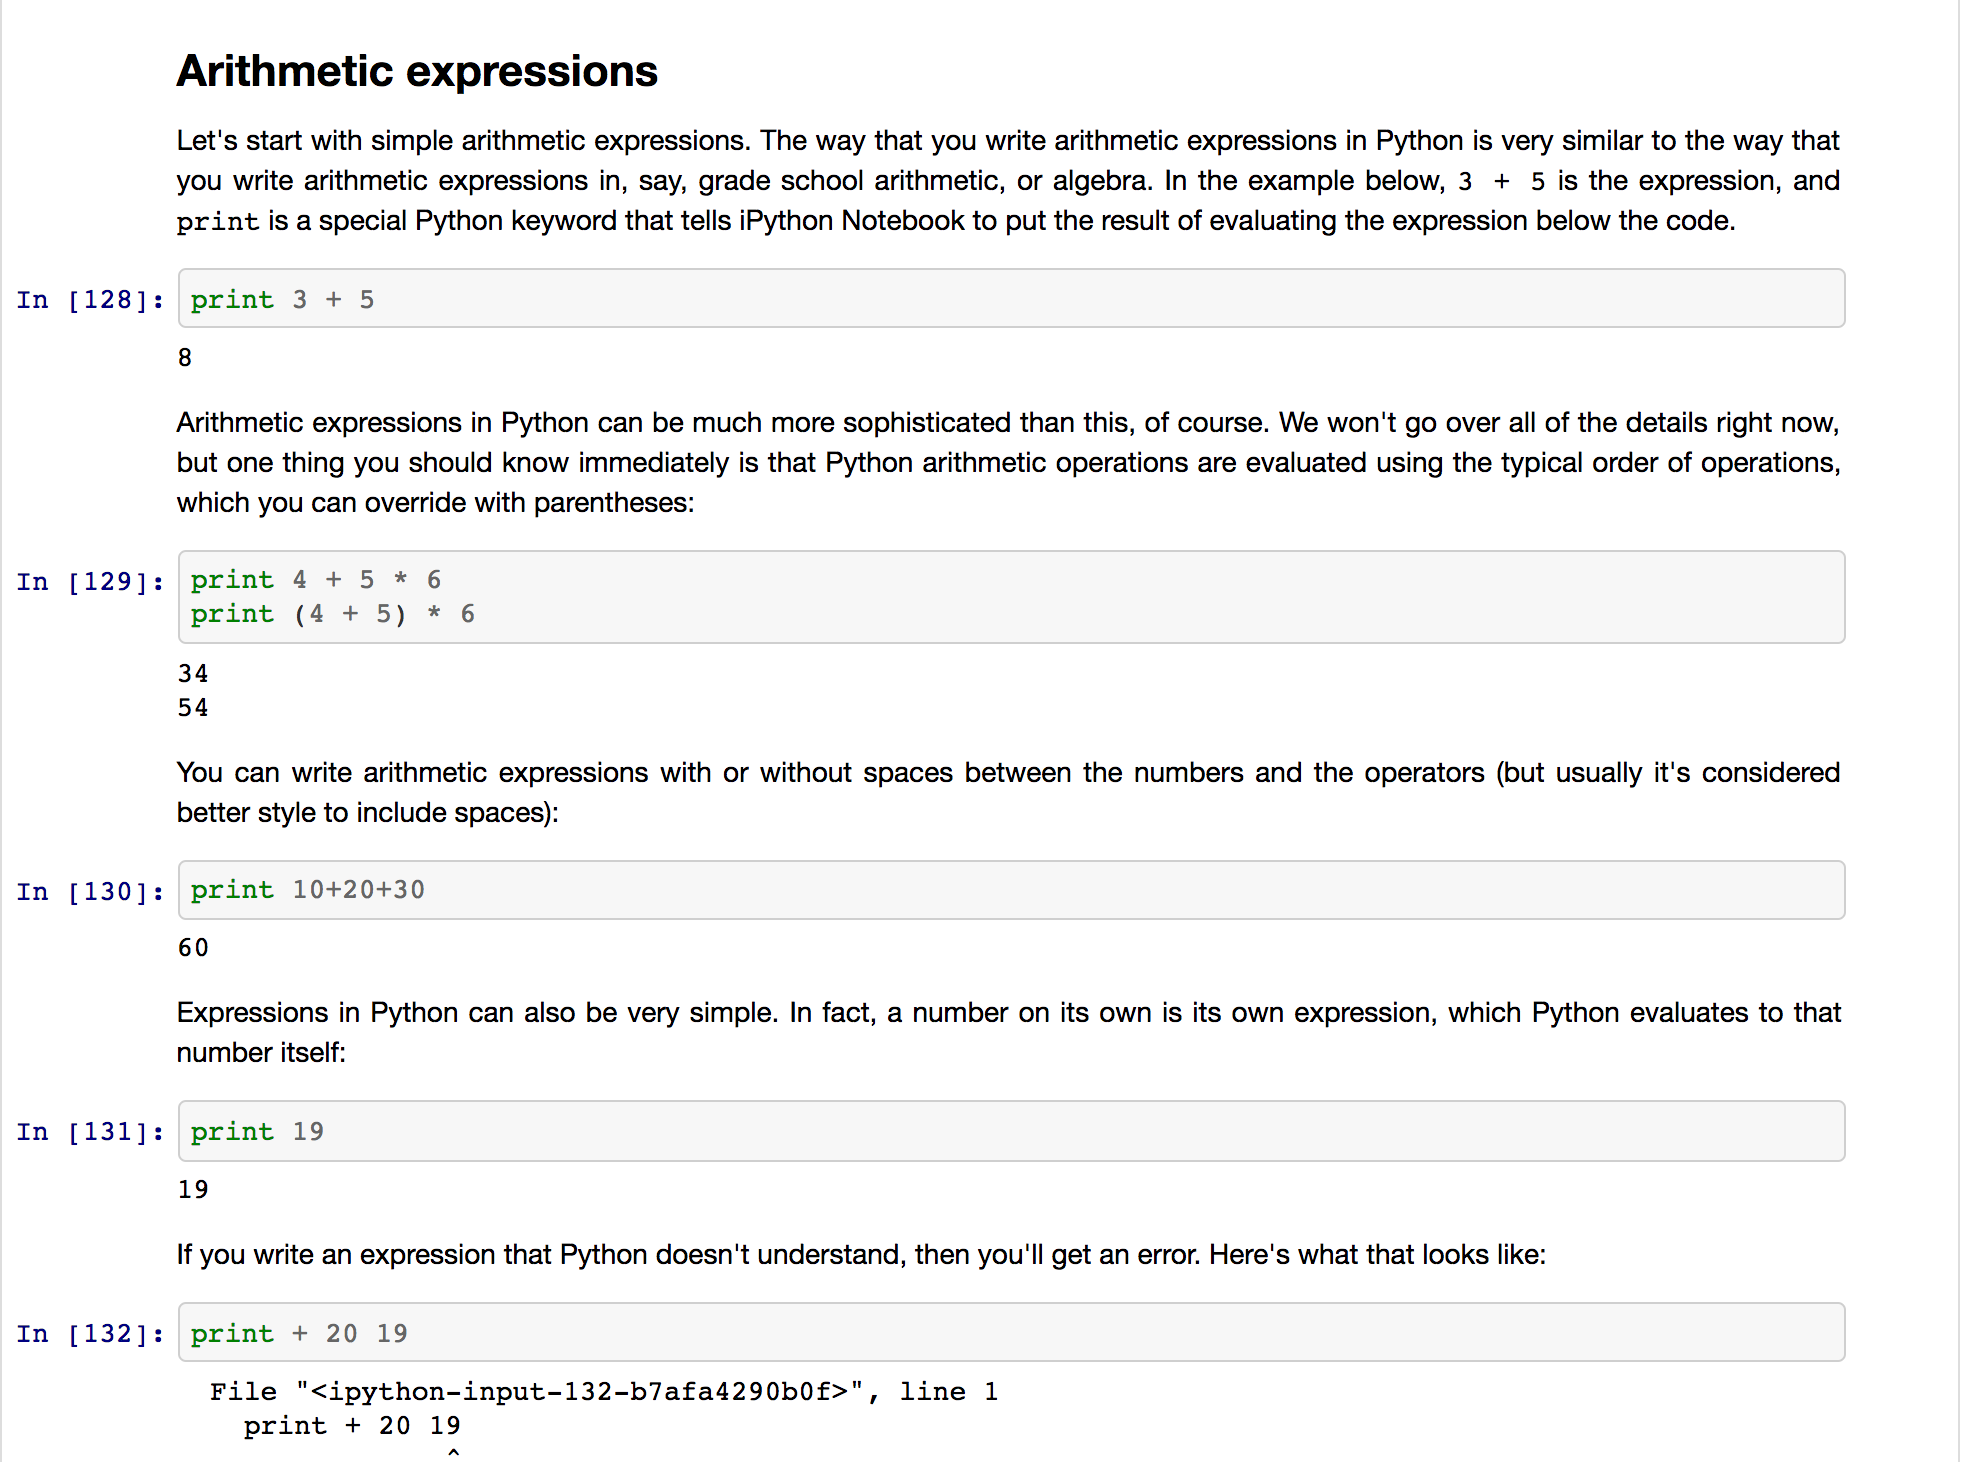This screenshot has width=1962, height=1462.
Task: Click the code cell with print + 20 19
Action: (1011, 1332)
